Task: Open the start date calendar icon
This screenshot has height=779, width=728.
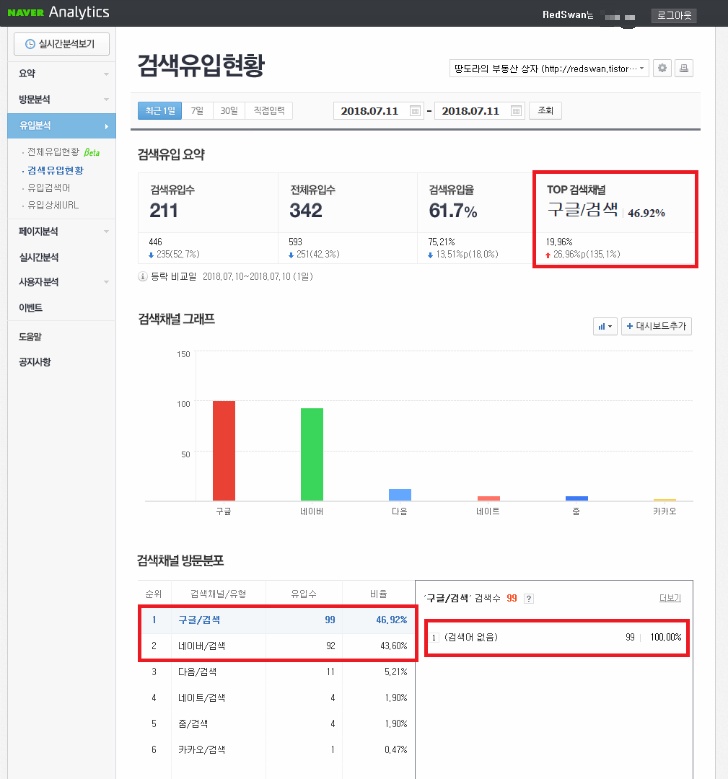Action: 415,111
